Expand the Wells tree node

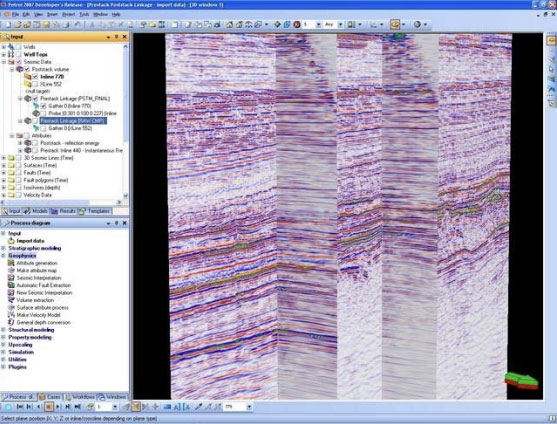pyautogui.click(x=4, y=47)
